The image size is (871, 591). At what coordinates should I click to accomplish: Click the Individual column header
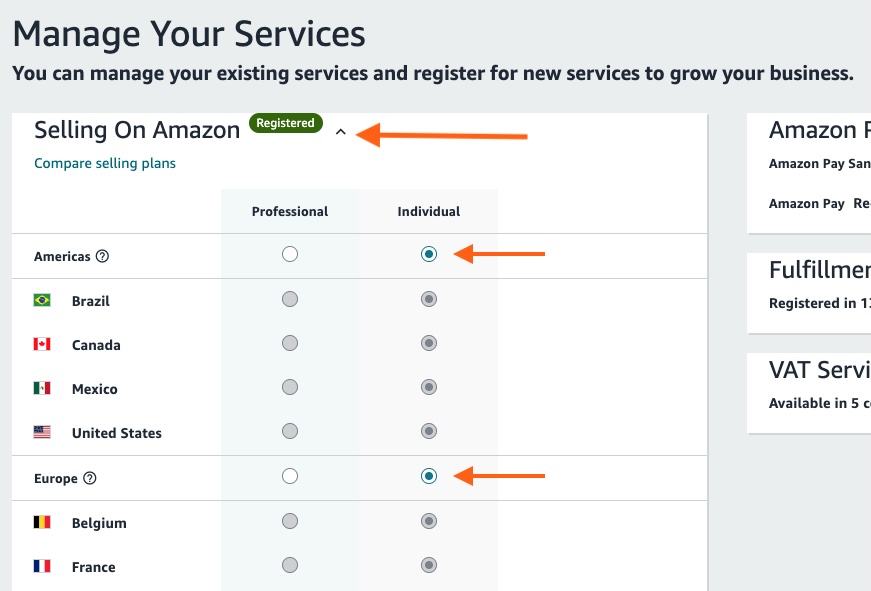coord(429,211)
